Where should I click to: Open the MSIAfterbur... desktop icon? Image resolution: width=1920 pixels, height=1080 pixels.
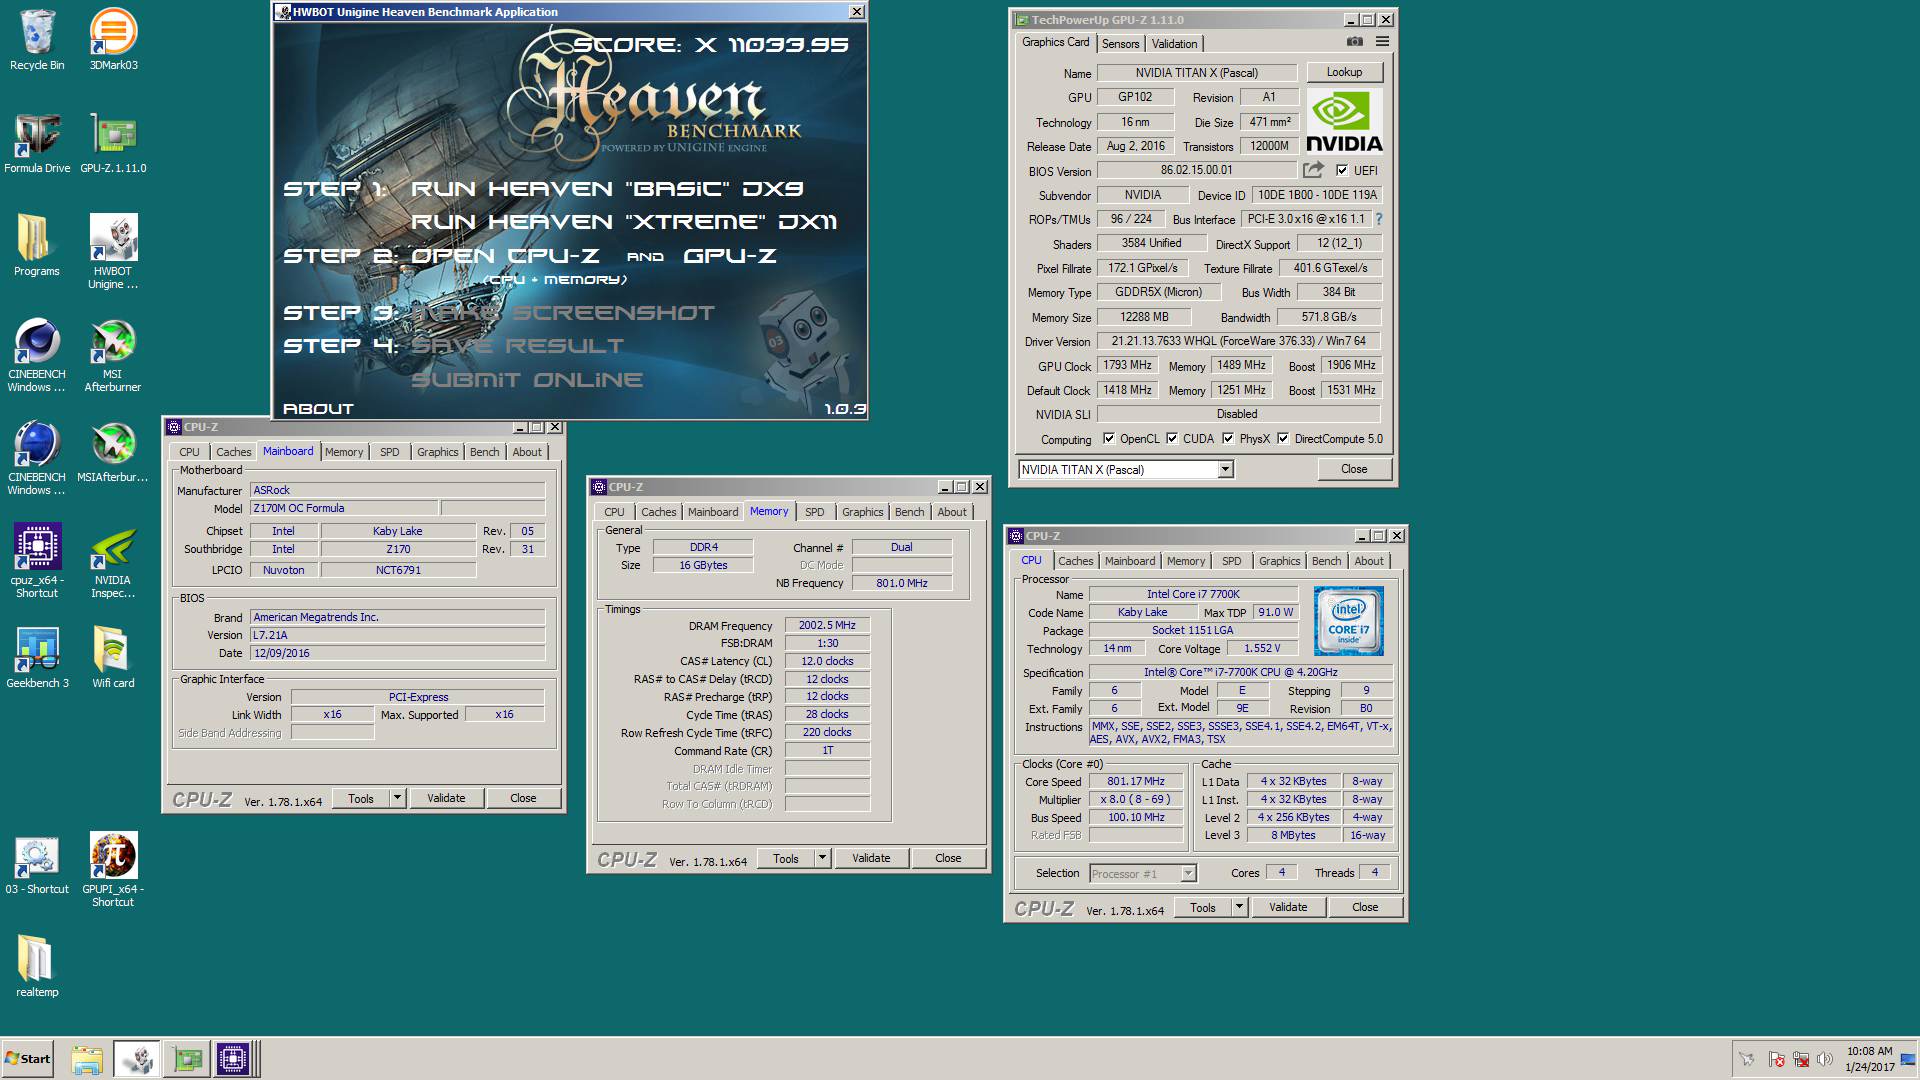coord(113,452)
